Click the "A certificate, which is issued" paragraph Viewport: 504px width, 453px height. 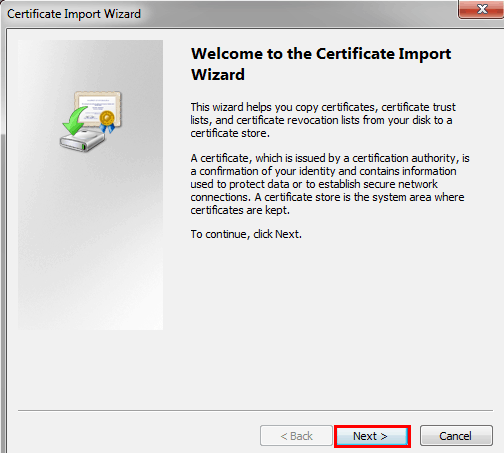[x=330, y=184]
